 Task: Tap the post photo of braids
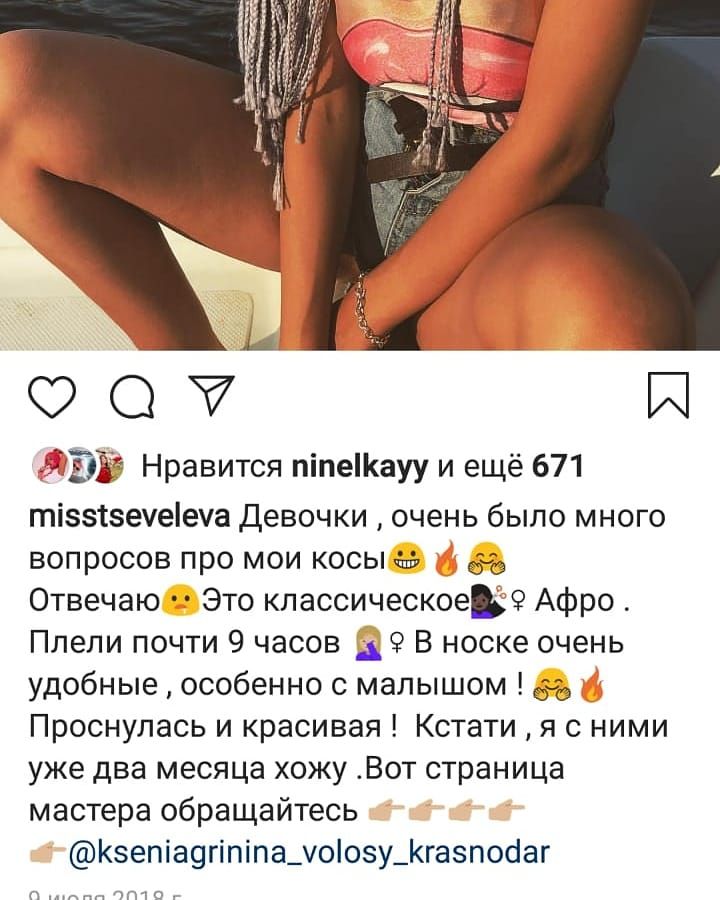360,174
